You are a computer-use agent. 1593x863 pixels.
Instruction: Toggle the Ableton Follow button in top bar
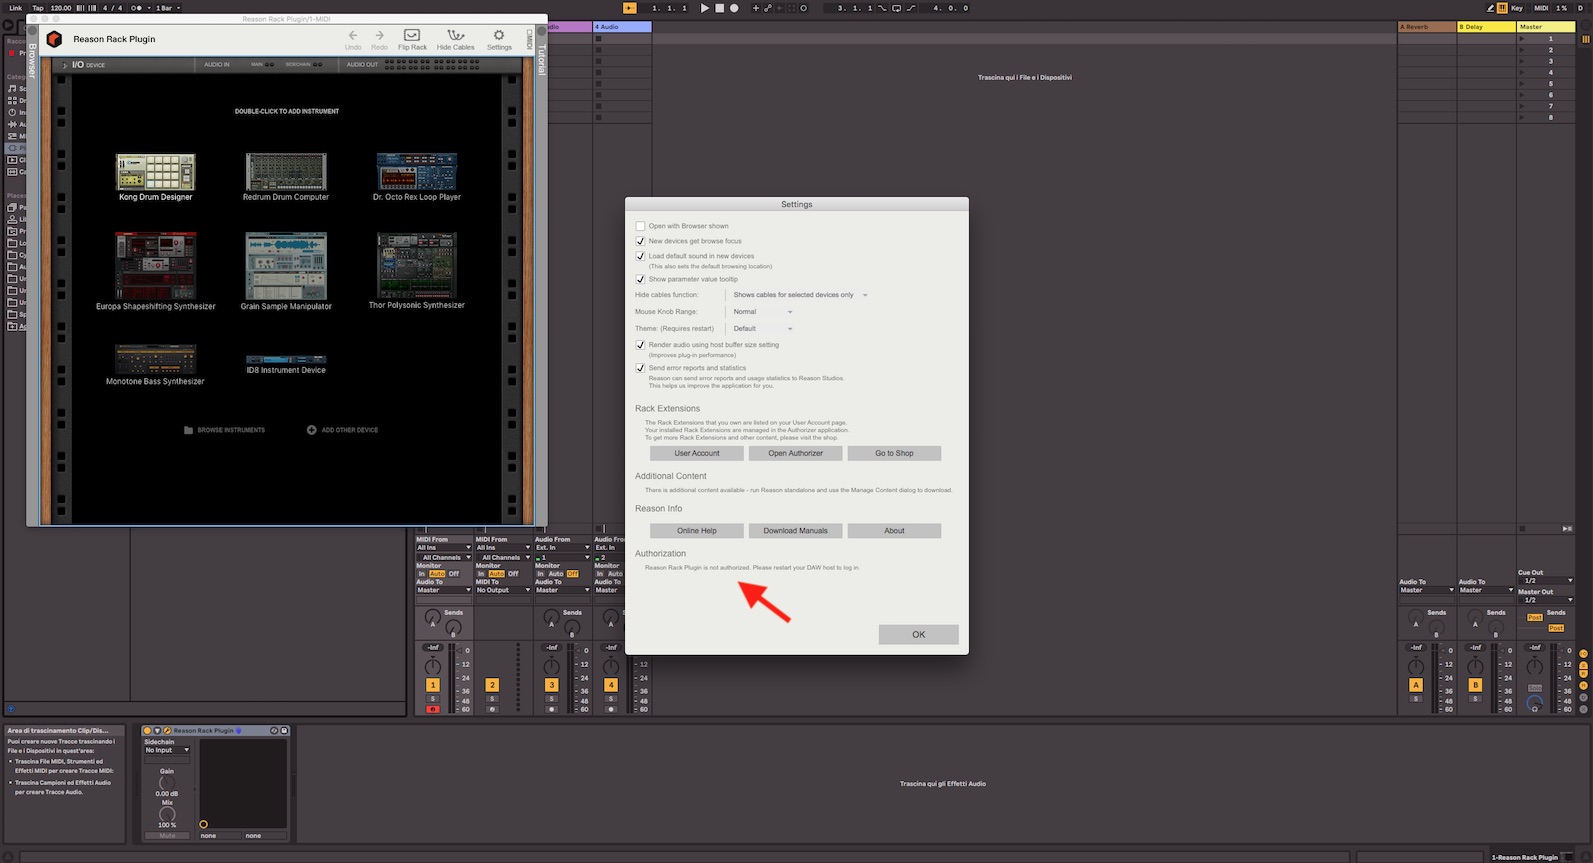tap(629, 8)
